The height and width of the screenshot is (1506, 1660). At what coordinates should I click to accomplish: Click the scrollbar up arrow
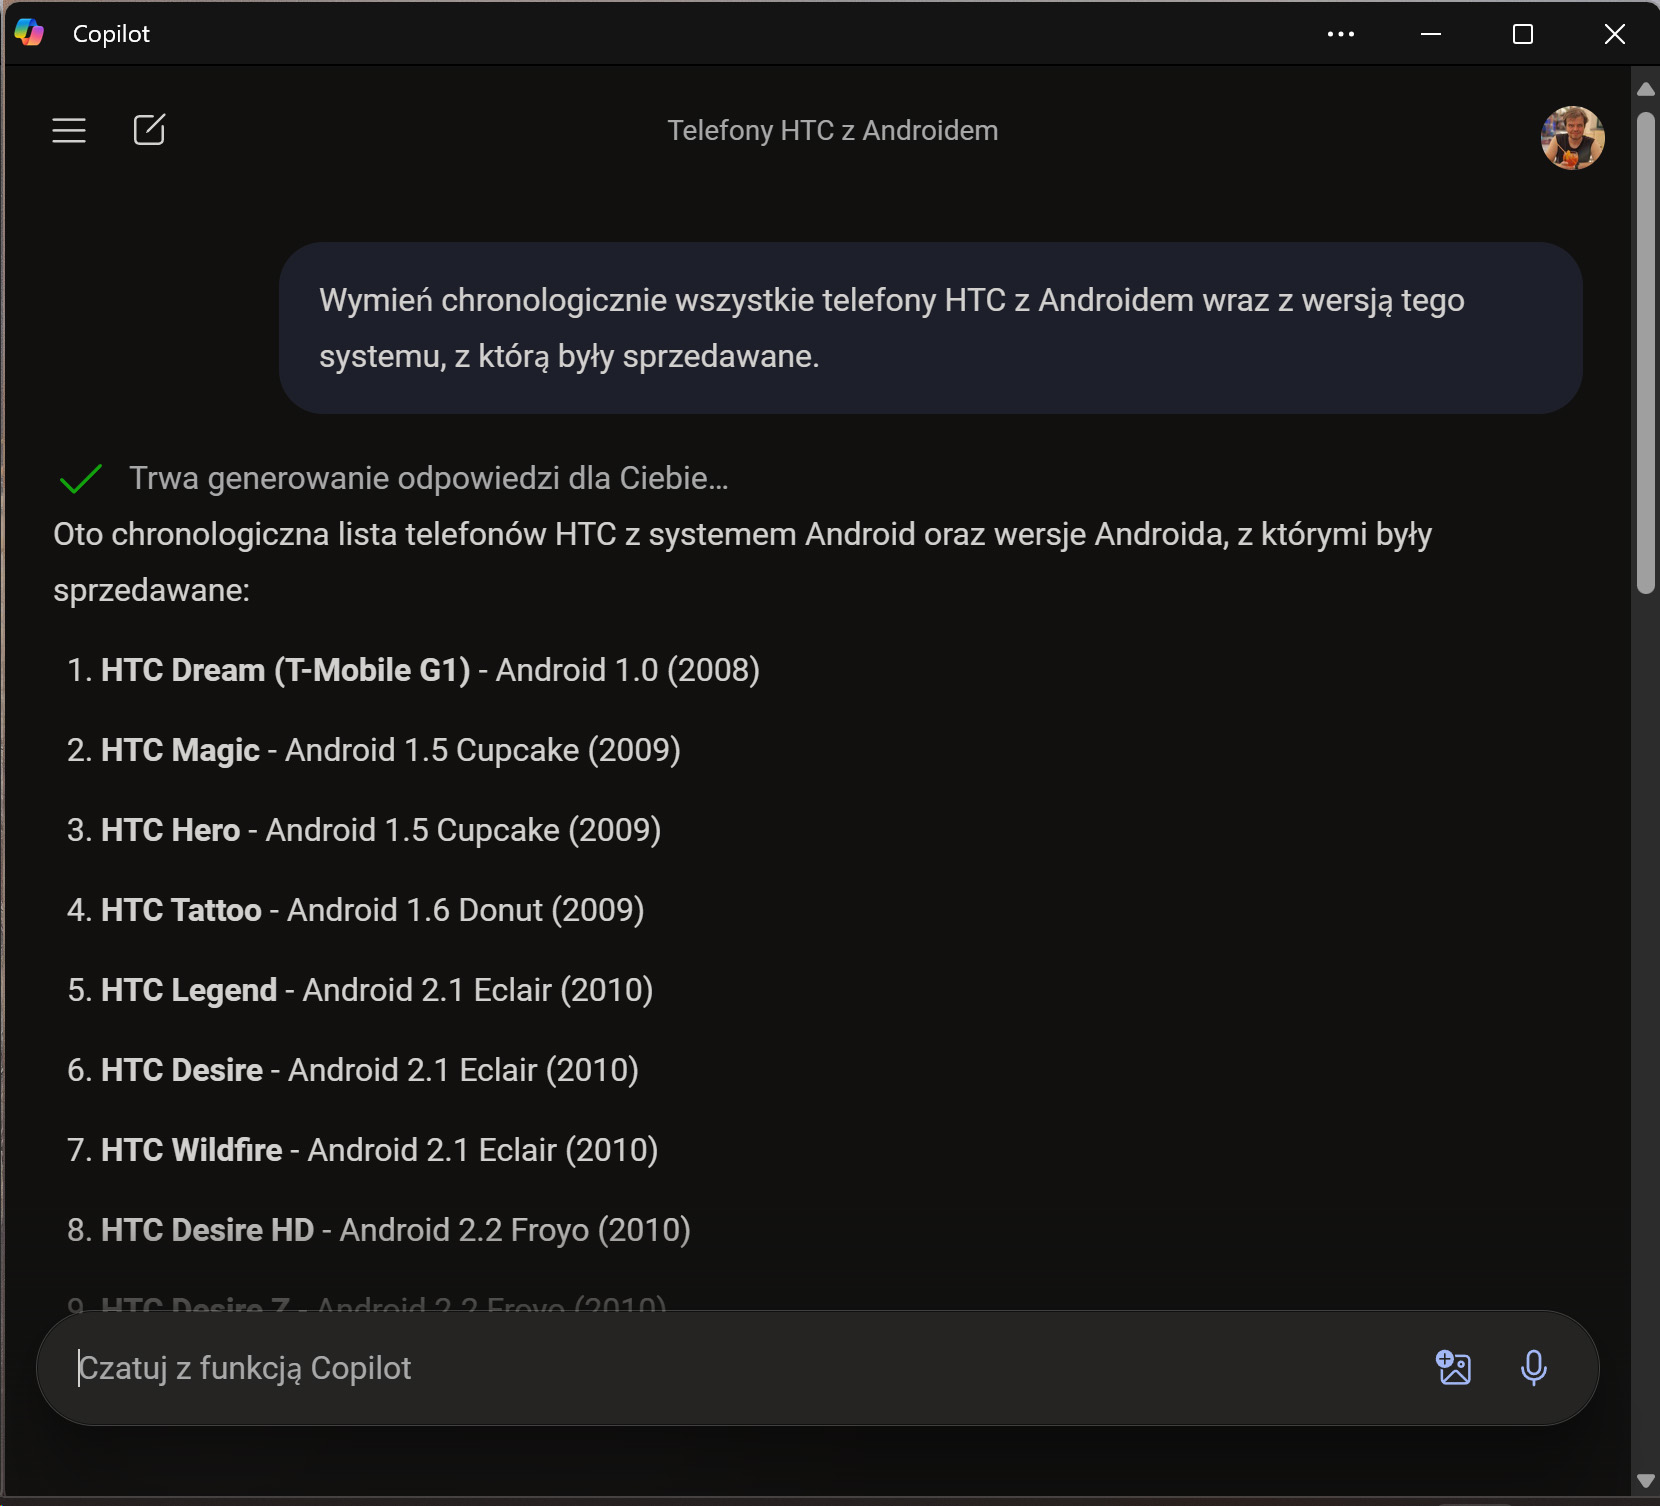1645,89
